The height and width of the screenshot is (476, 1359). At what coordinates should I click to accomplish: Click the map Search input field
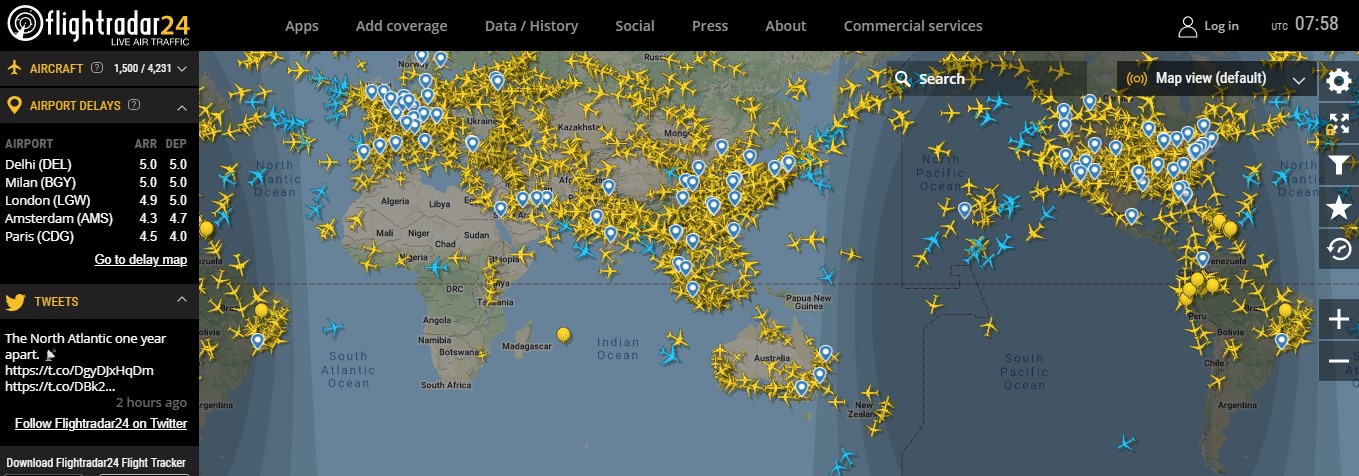coord(987,78)
